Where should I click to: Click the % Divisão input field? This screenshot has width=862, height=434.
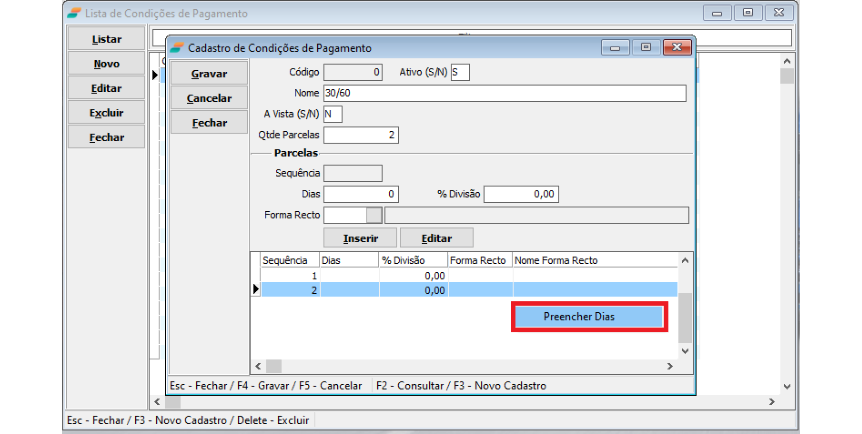coord(520,194)
